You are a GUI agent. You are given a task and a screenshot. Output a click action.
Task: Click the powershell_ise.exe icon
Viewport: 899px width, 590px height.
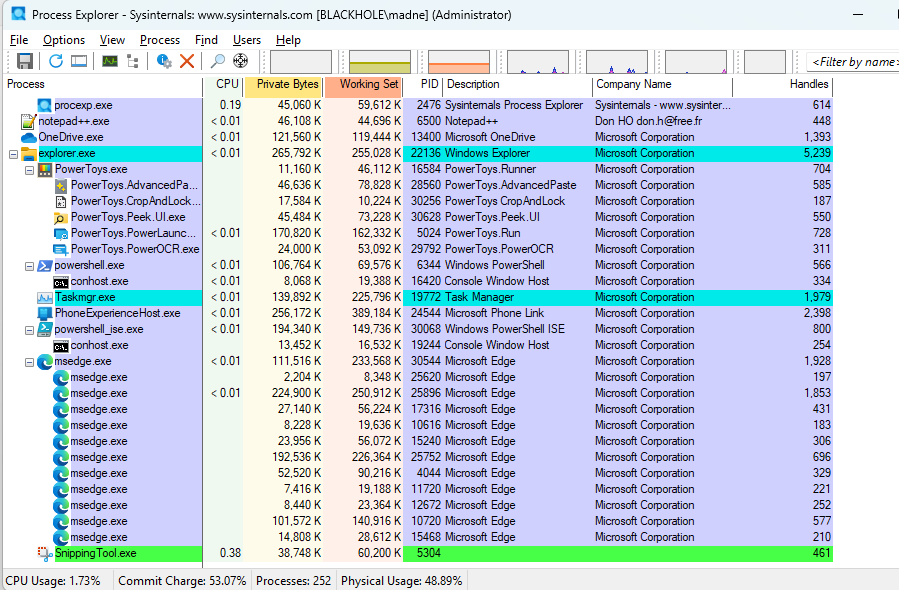point(45,330)
